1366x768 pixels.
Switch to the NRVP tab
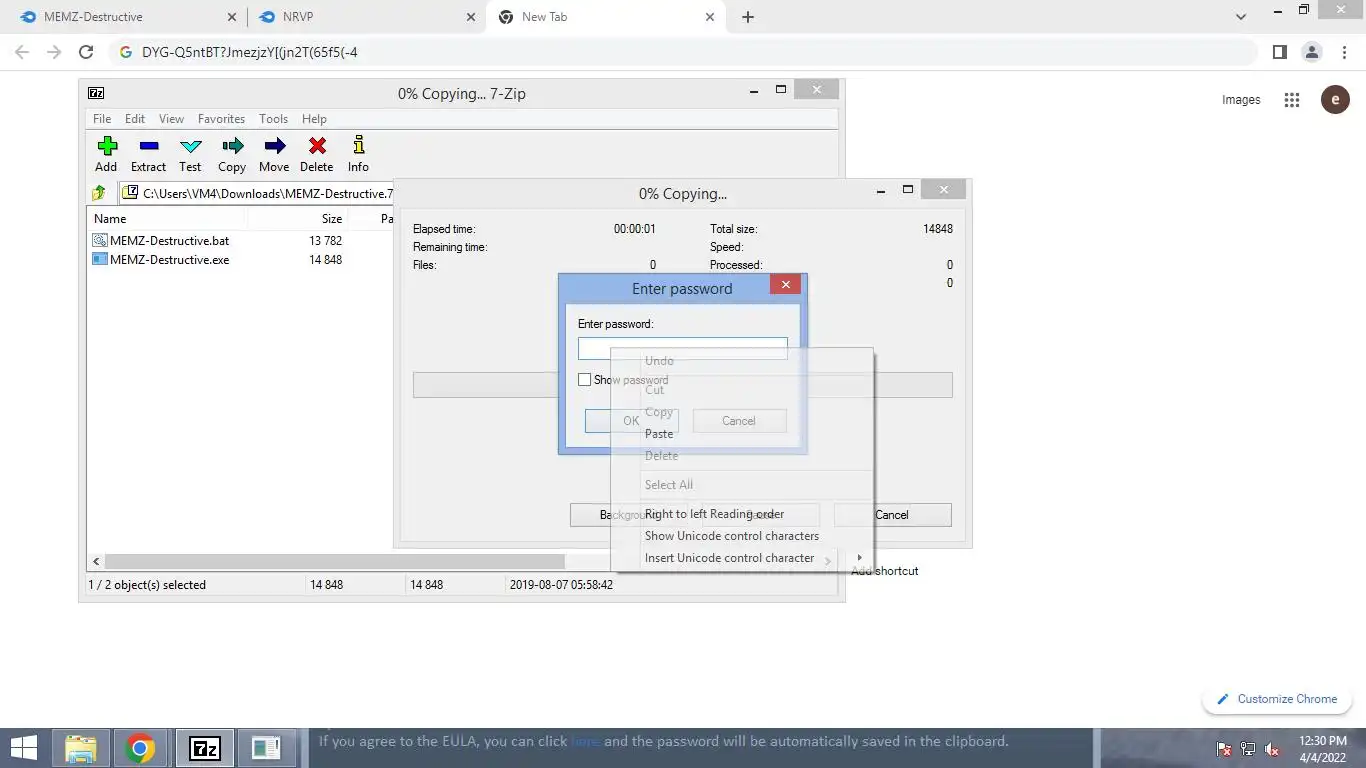[366, 17]
